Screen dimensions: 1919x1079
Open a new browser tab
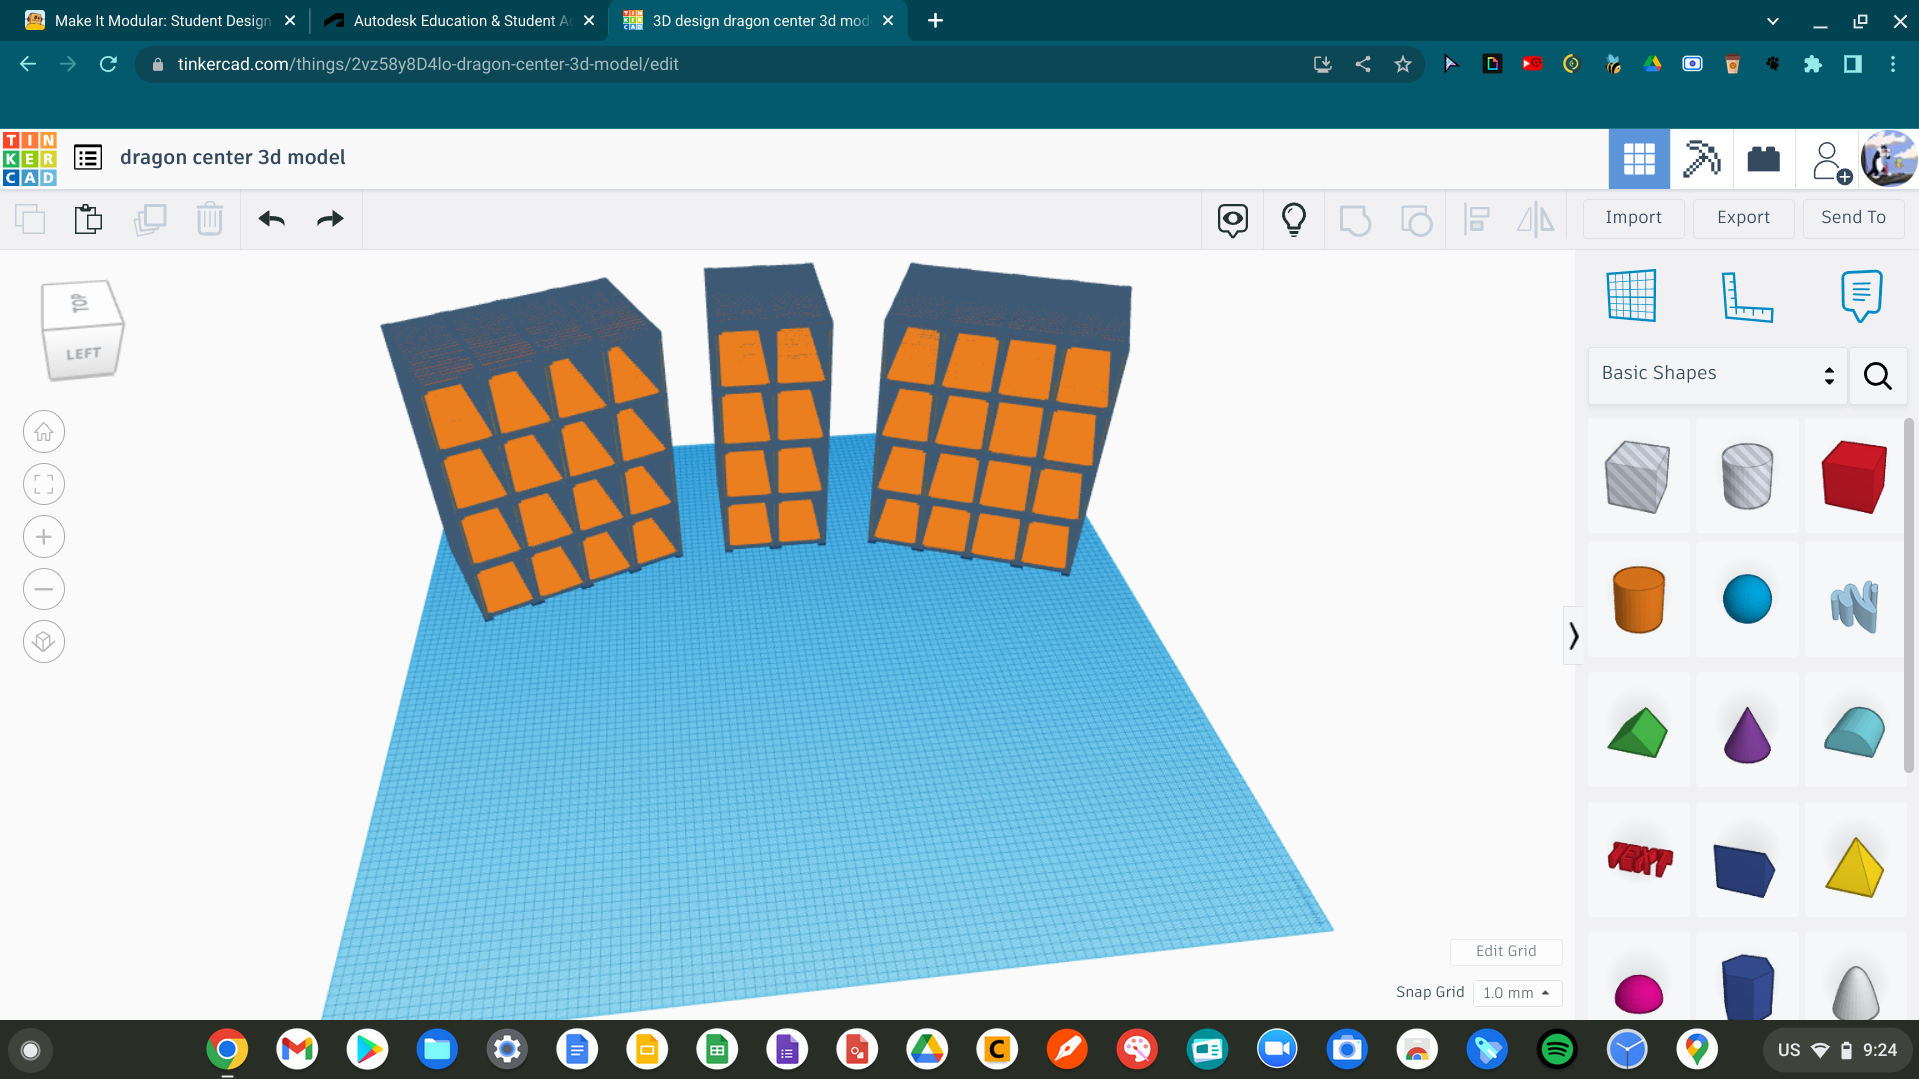pyautogui.click(x=935, y=20)
